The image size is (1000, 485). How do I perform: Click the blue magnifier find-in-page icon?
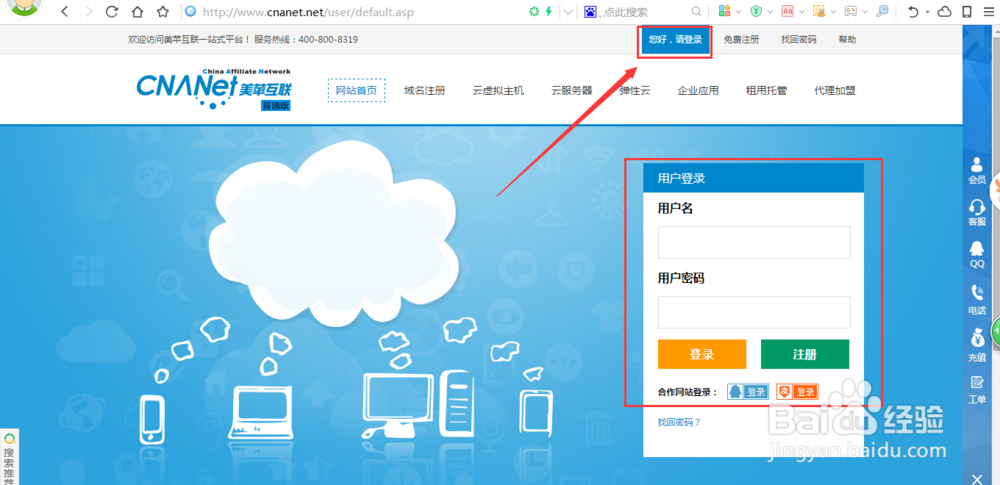[882, 11]
